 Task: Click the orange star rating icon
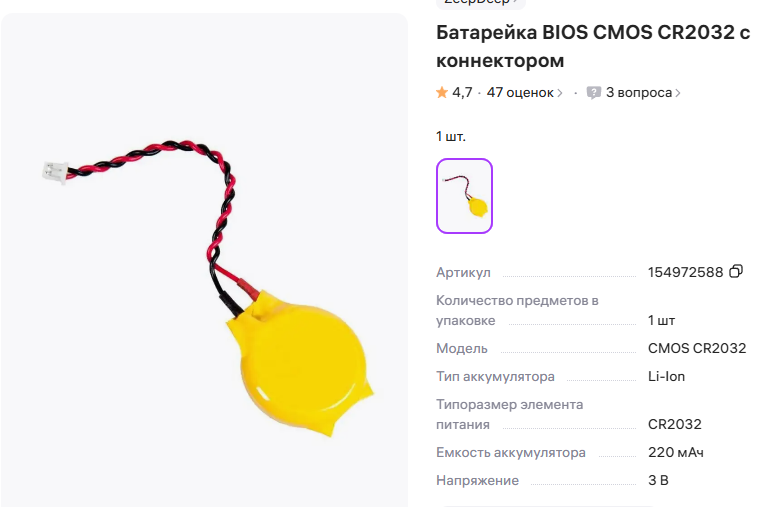442,92
